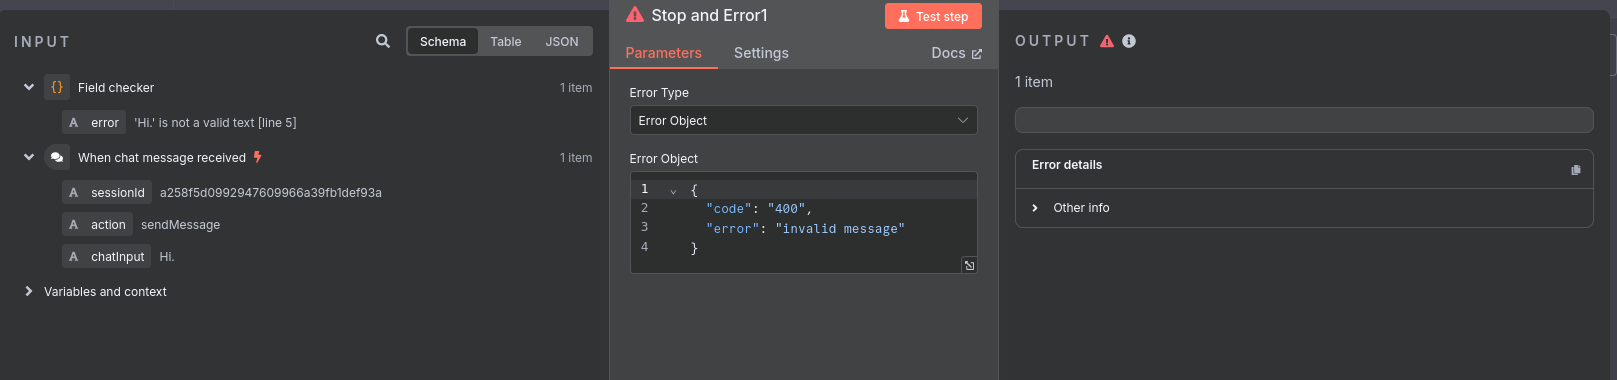Click the chat message trigger node icon
Viewport: 1617px width, 380px height.
57,157
